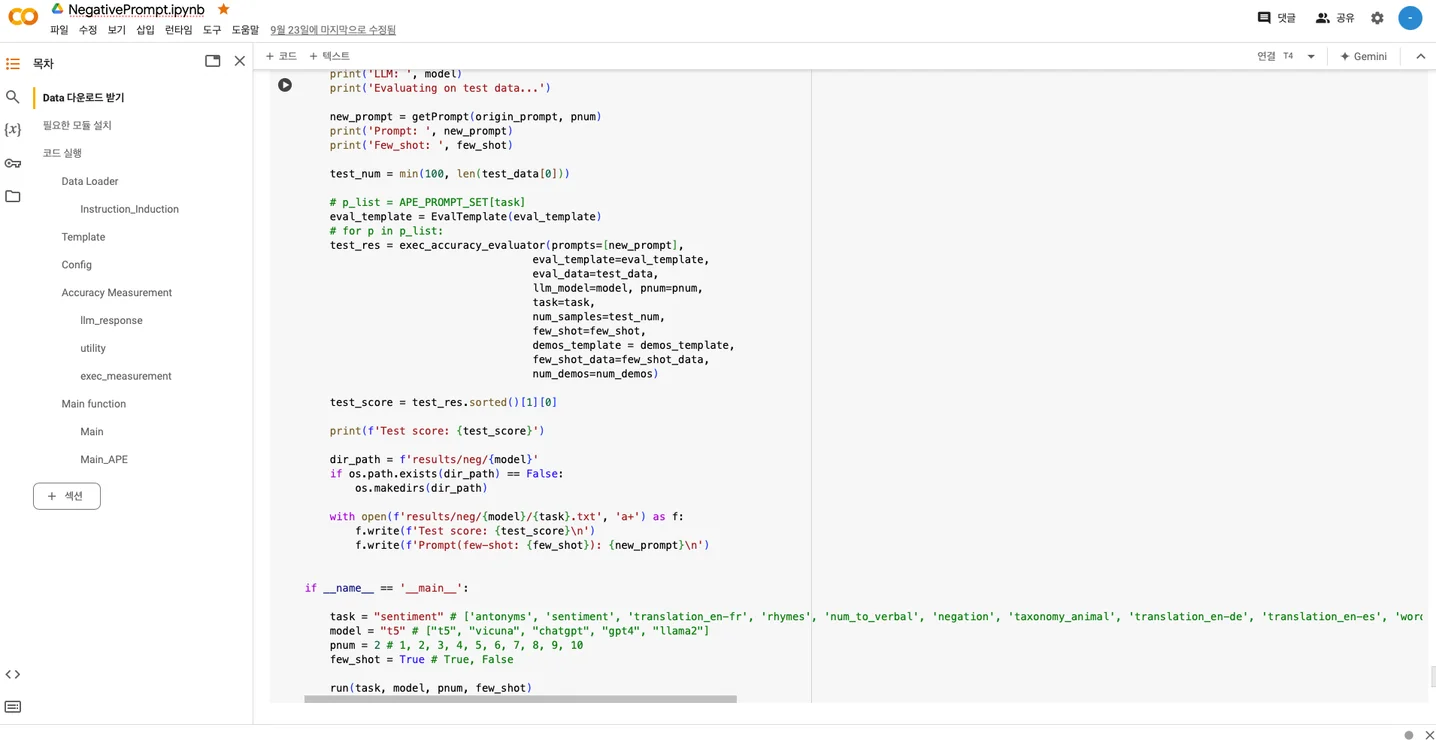Screen dimensions: 1436x742
Task: Open the variables {x} panel
Action: [x=13, y=130]
